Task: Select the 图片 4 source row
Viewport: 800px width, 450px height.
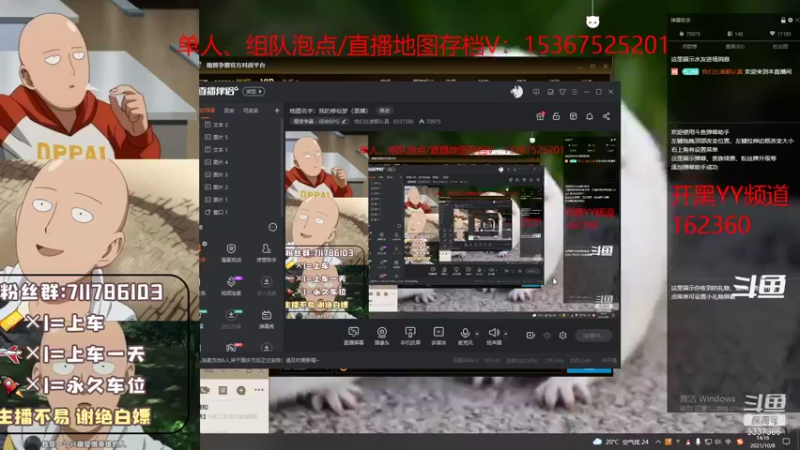Action: (x=240, y=162)
